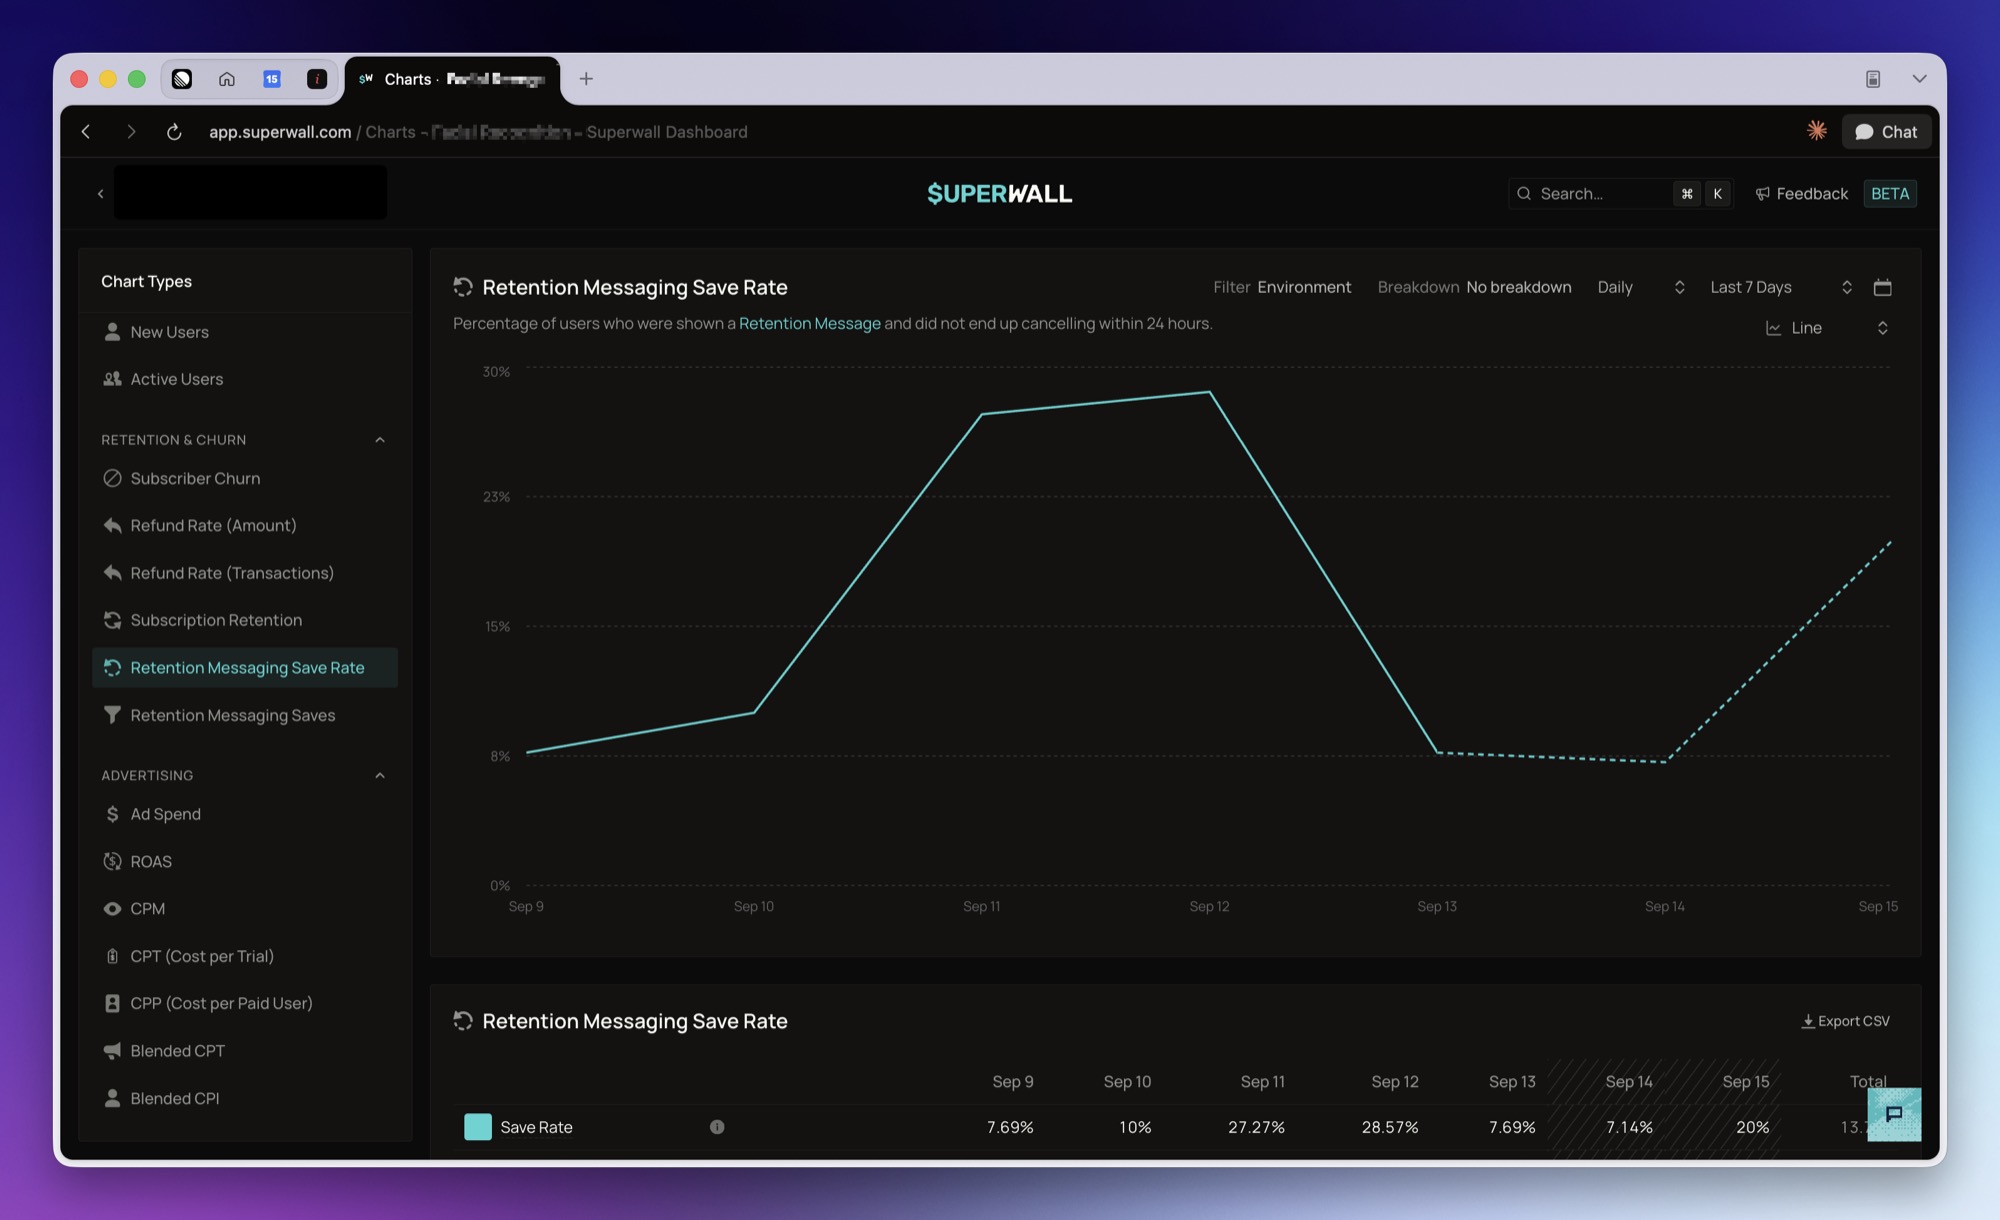Collapse the Advertising section
The height and width of the screenshot is (1220, 2000).
click(380, 776)
